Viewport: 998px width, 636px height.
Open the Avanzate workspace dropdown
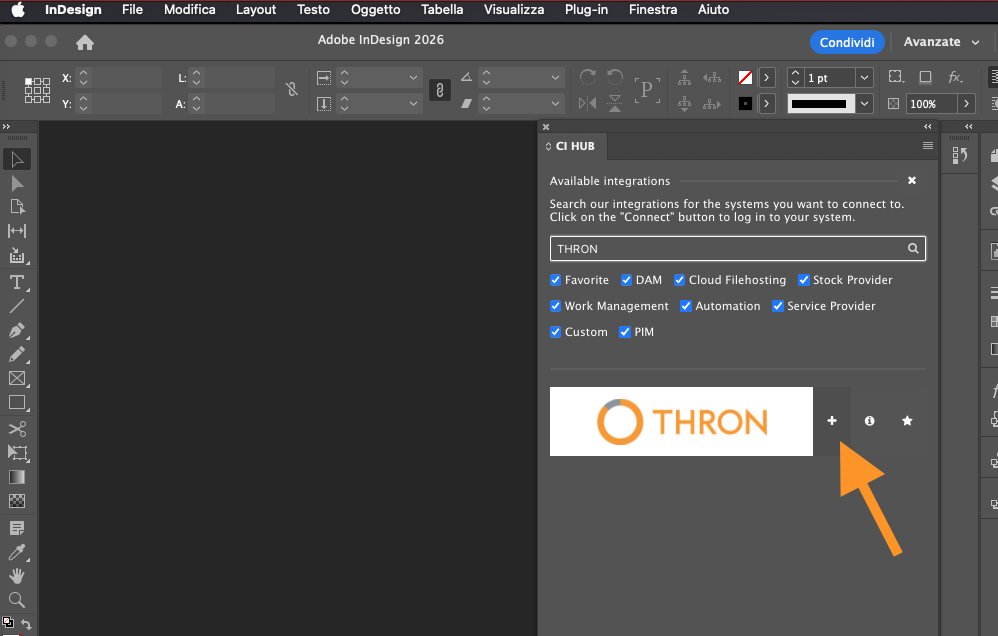point(941,42)
